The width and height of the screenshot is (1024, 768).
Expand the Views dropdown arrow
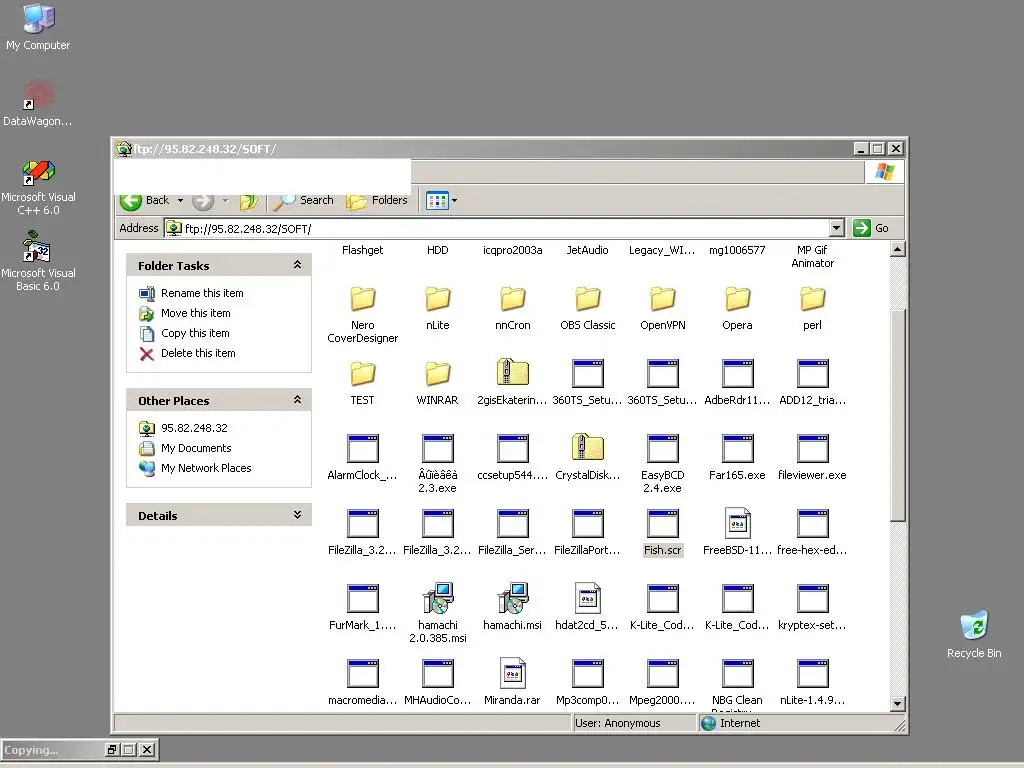(455, 200)
